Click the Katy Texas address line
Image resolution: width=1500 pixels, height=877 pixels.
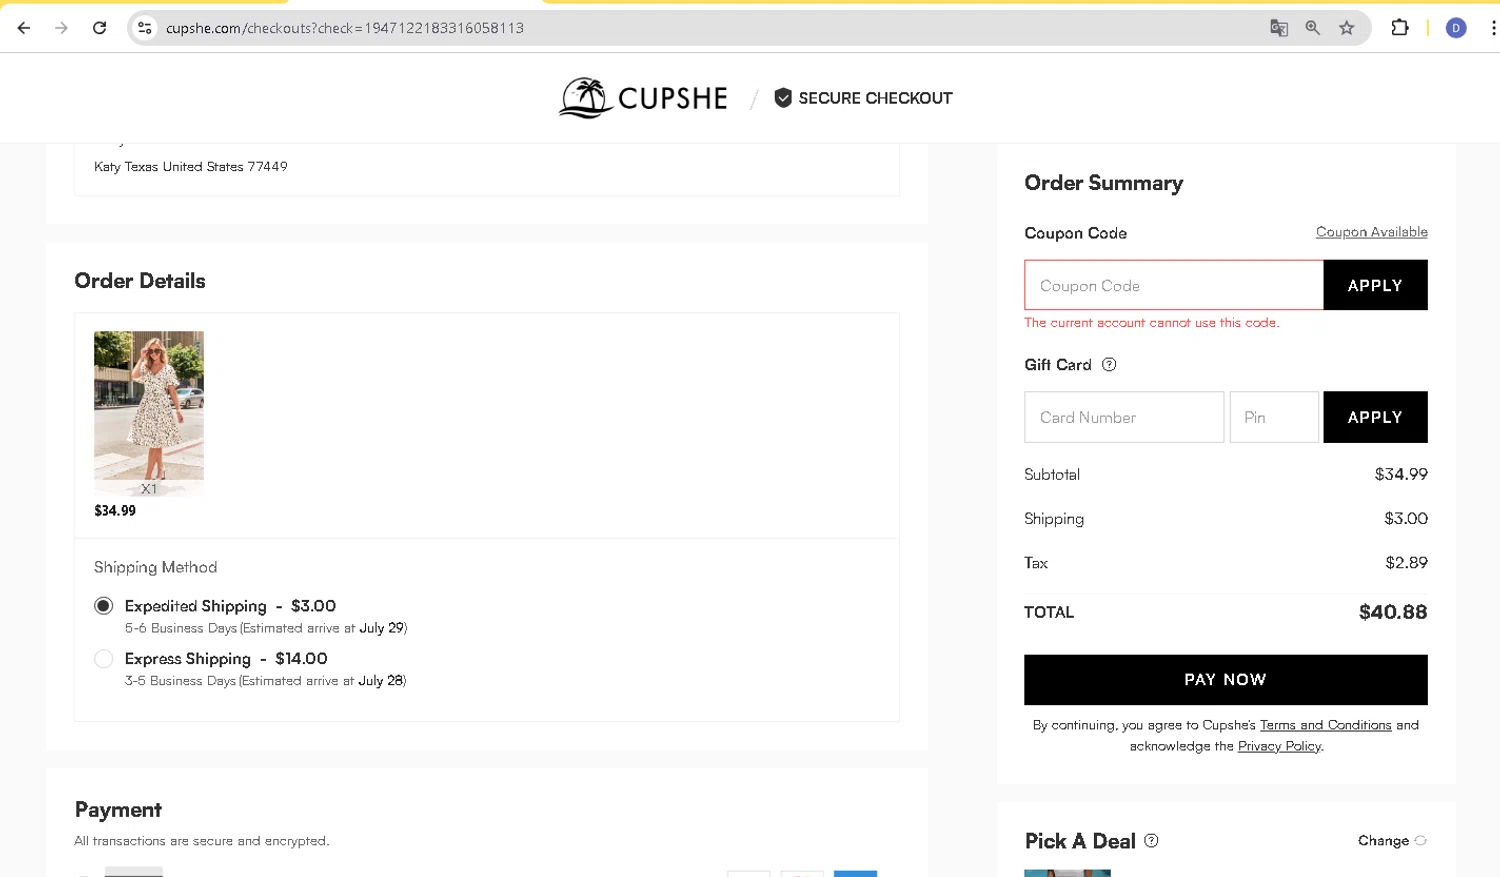click(x=191, y=167)
